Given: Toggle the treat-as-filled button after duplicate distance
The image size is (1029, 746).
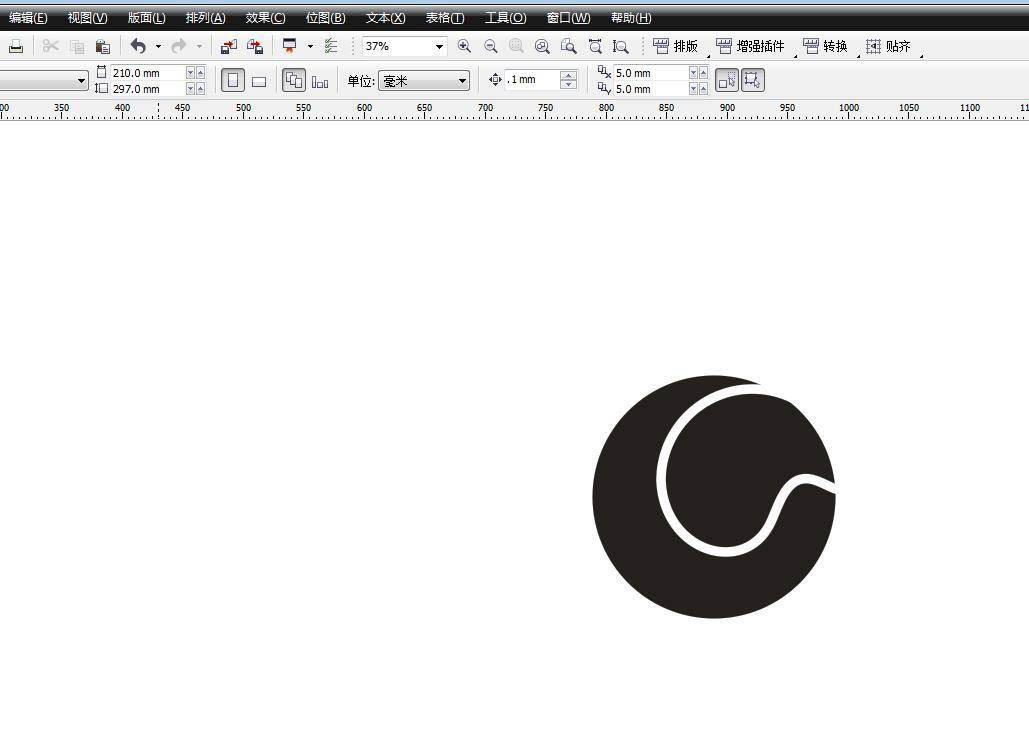Looking at the screenshot, I should tap(727, 81).
